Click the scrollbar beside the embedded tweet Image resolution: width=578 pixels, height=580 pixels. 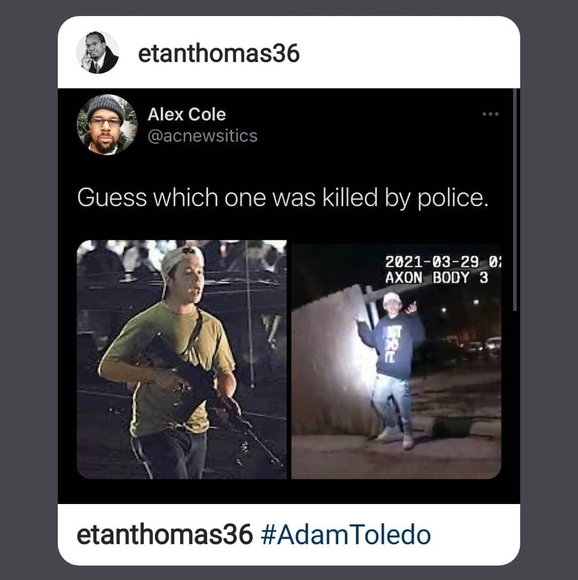point(516,200)
